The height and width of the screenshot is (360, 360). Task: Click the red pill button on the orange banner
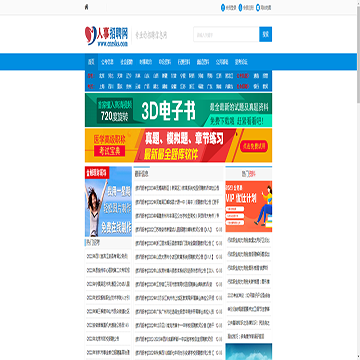click(254, 146)
